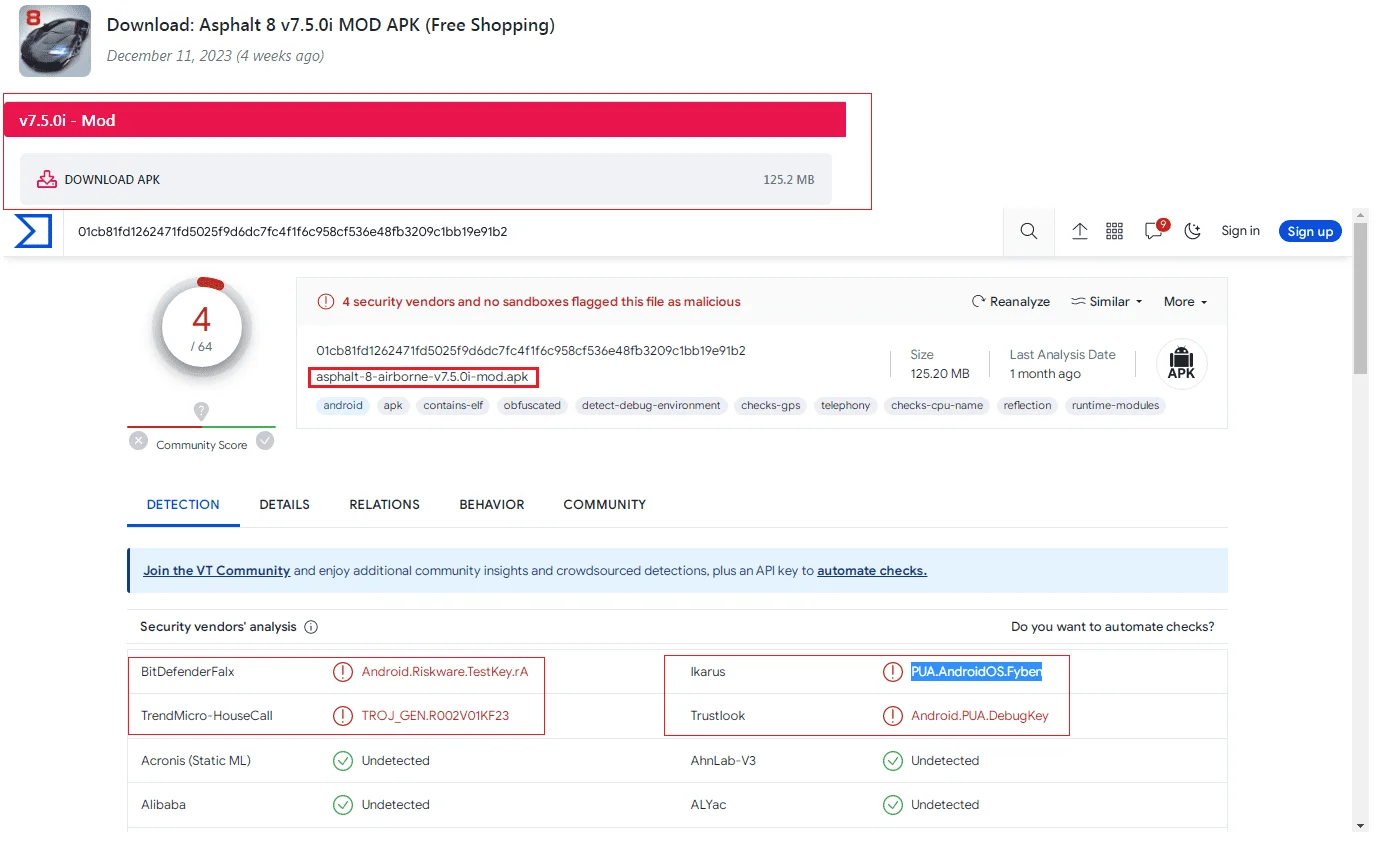Click the DOWNLOAD APK button
This screenshot has height=846, width=1376.
click(426, 180)
